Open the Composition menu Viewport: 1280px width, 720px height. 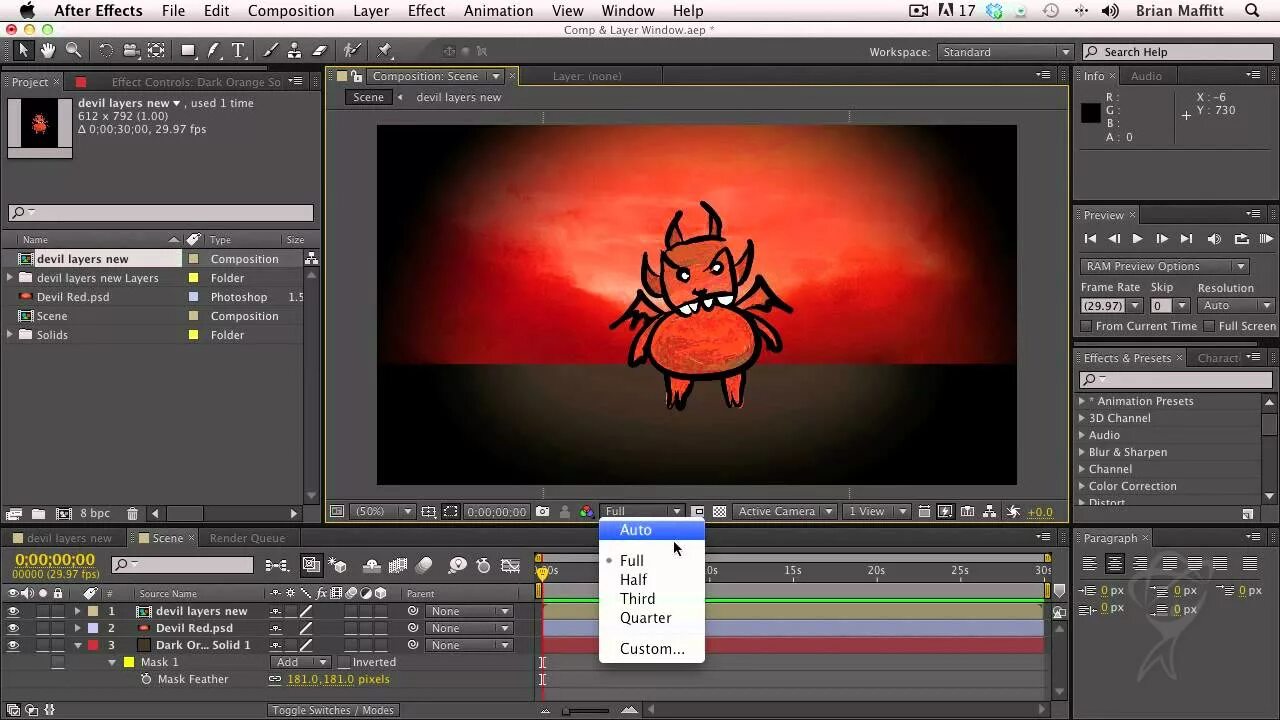291,11
